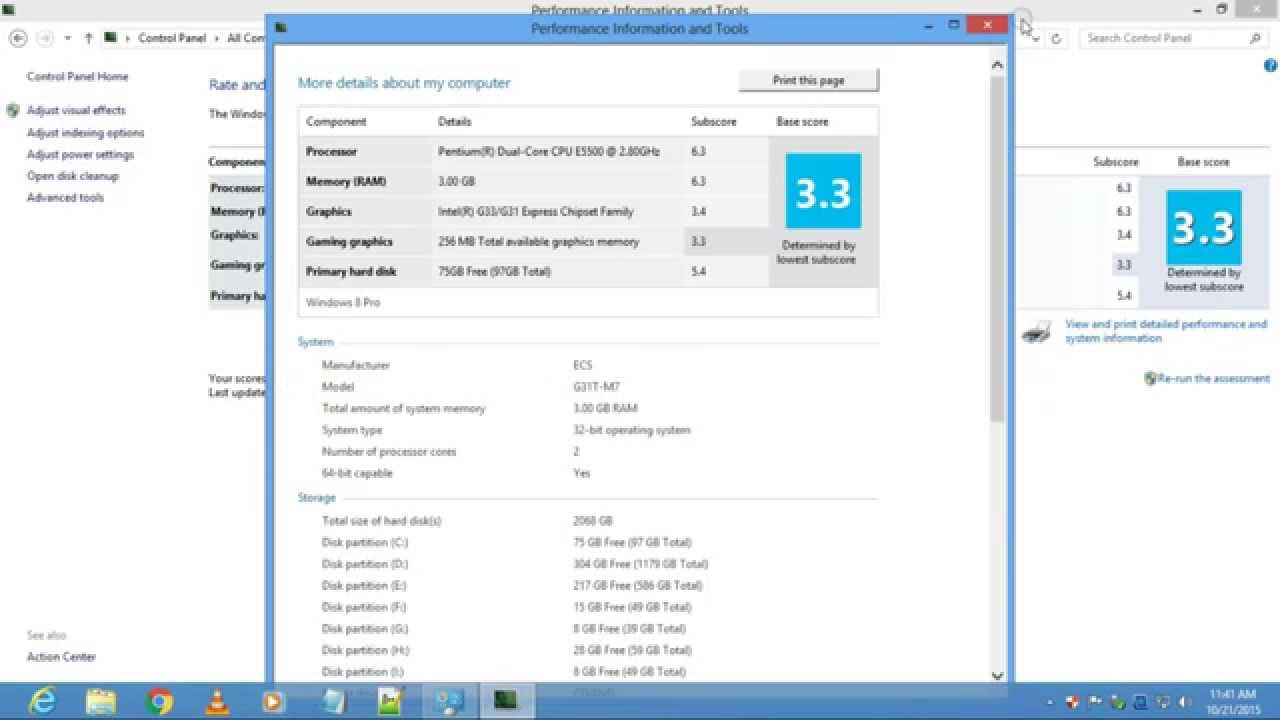Open the blue notebook taskbar icon
1280x720 pixels.
pos(333,702)
